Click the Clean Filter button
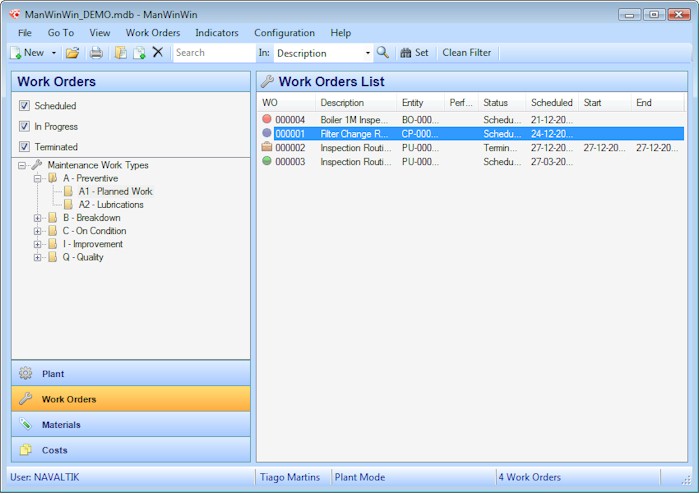This screenshot has height=494, width=700. tap(467, 53)
